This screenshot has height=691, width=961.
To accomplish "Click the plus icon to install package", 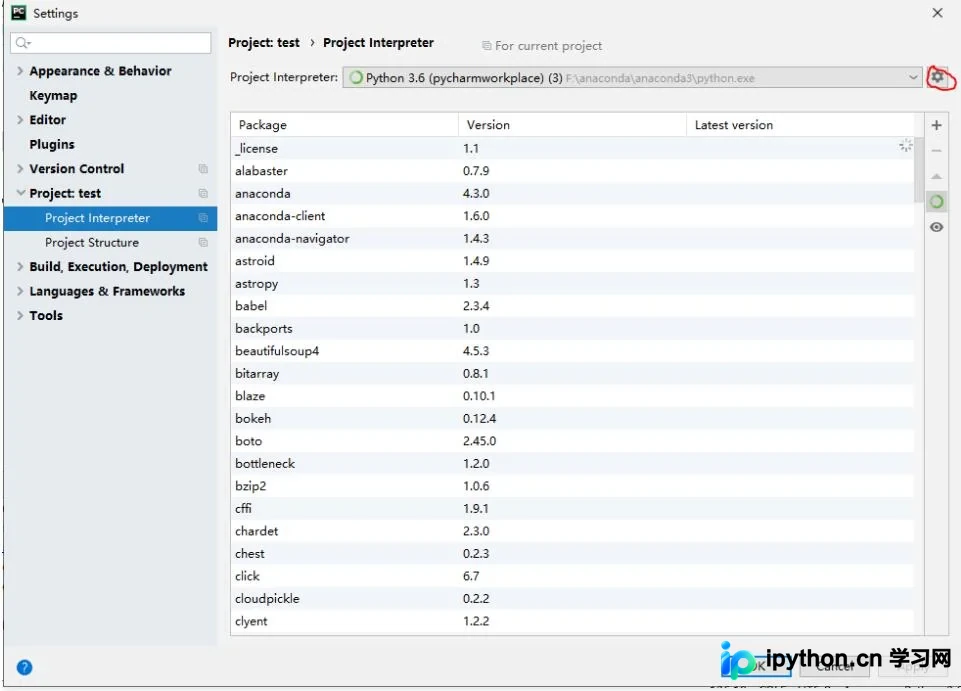I will point(936,125).
